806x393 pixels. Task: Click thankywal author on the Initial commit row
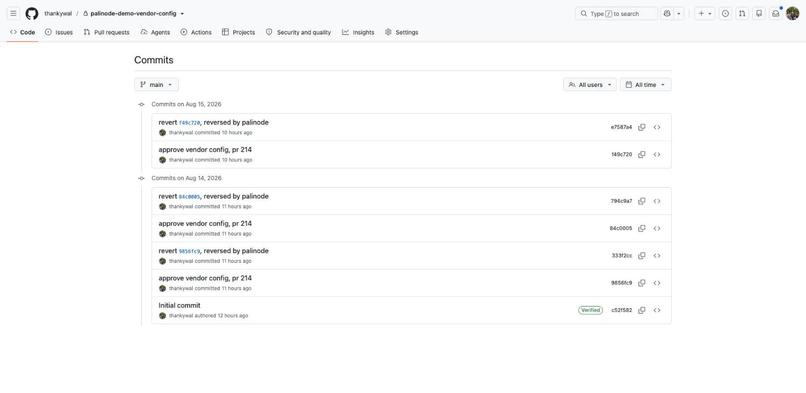click(181, 315)
